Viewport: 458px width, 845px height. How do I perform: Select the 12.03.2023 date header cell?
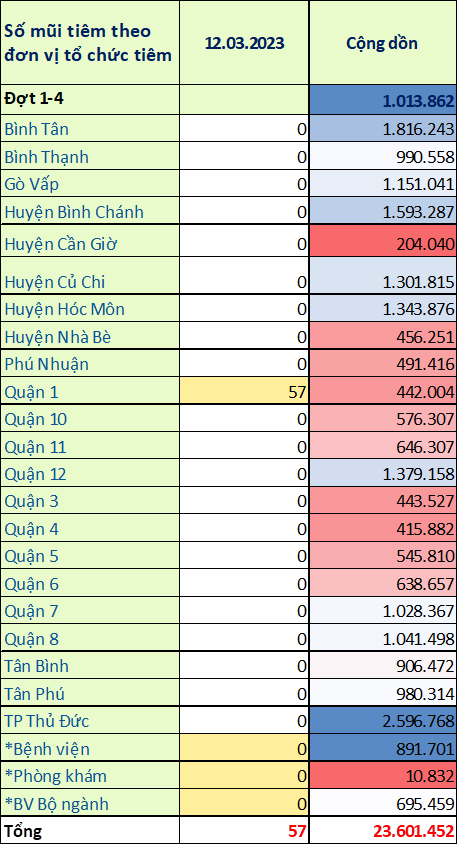(x=244, y=43)
